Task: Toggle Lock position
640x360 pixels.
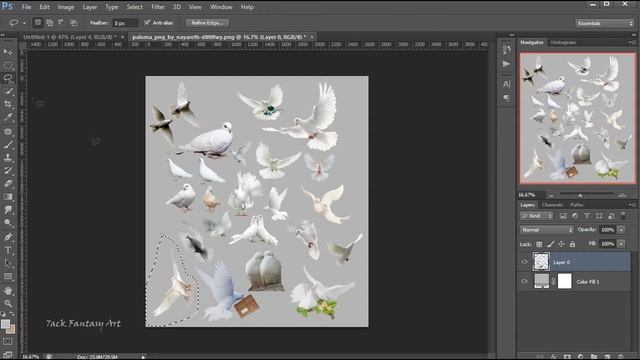Action: tap(561, 244)
